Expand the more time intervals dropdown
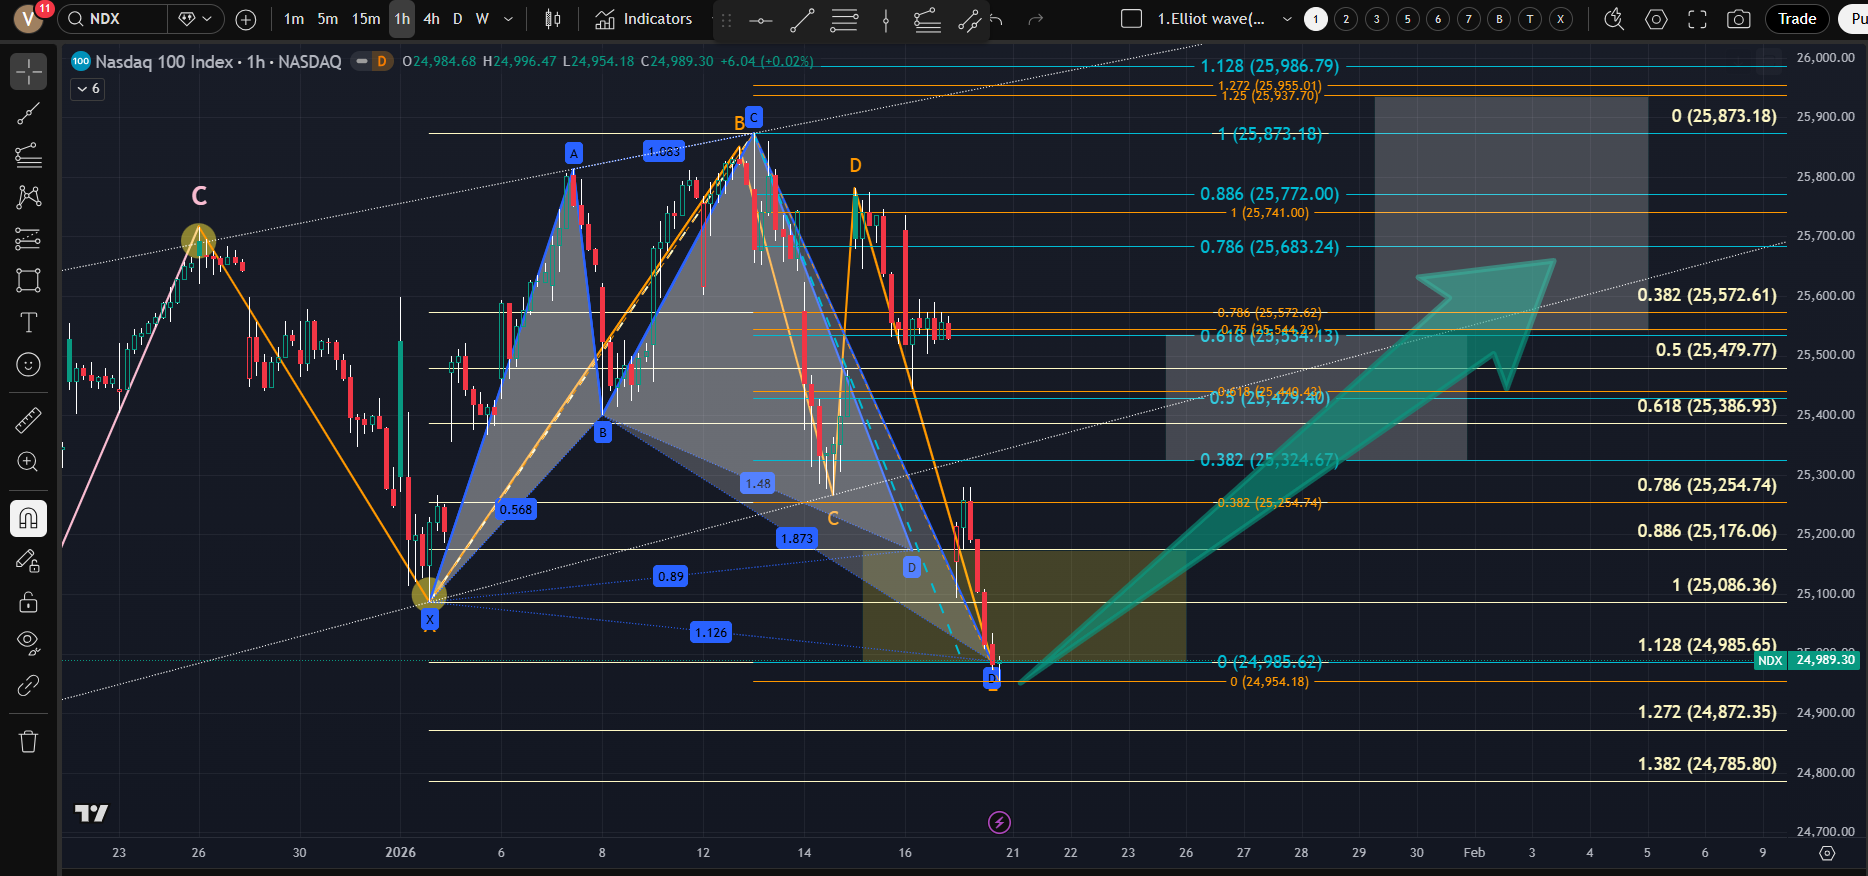The height and width of the screenshot is (876, 1868). point(508,19)
